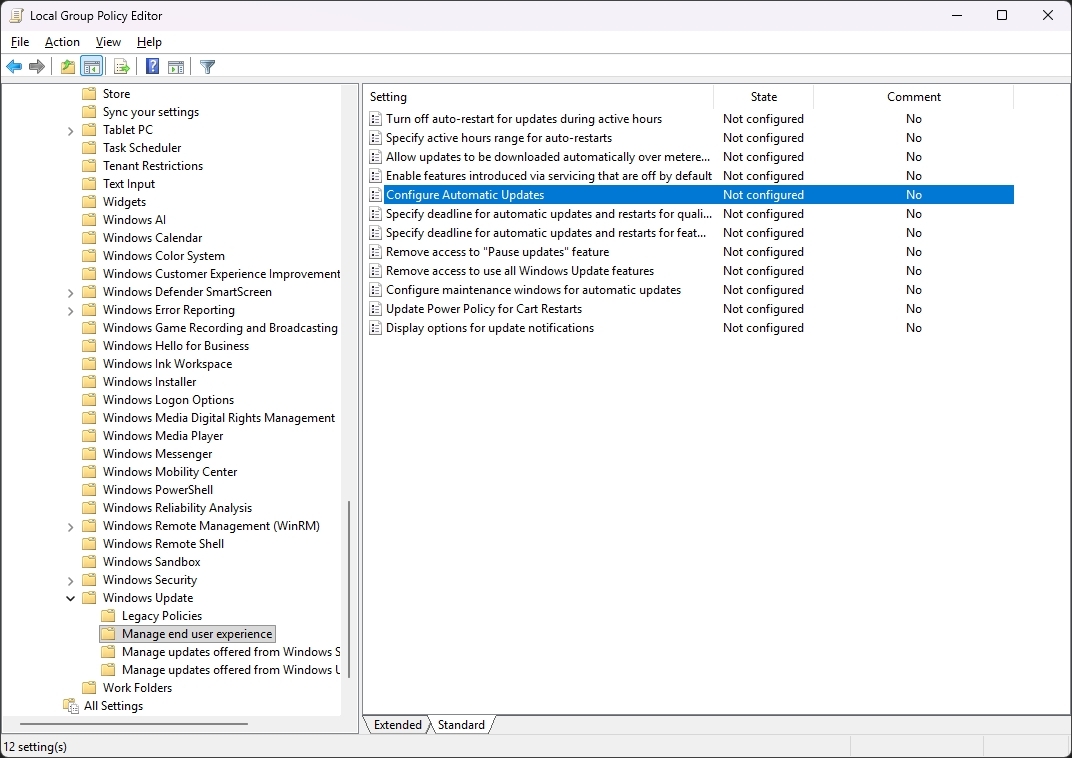
Task: Open the File menu
Action: tap(20, 42)
